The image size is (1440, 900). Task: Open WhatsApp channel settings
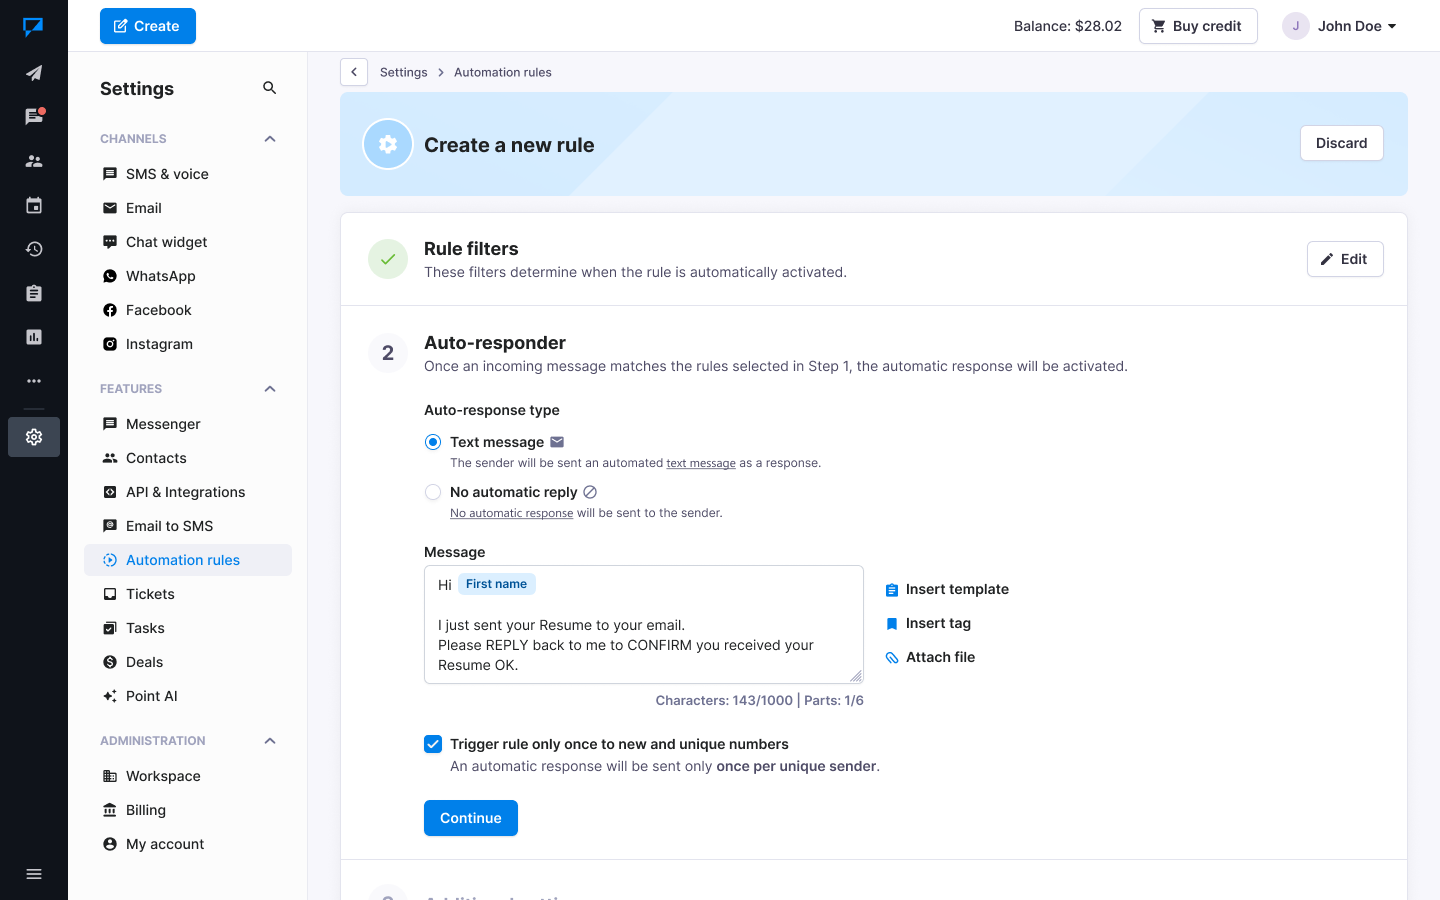160,276
